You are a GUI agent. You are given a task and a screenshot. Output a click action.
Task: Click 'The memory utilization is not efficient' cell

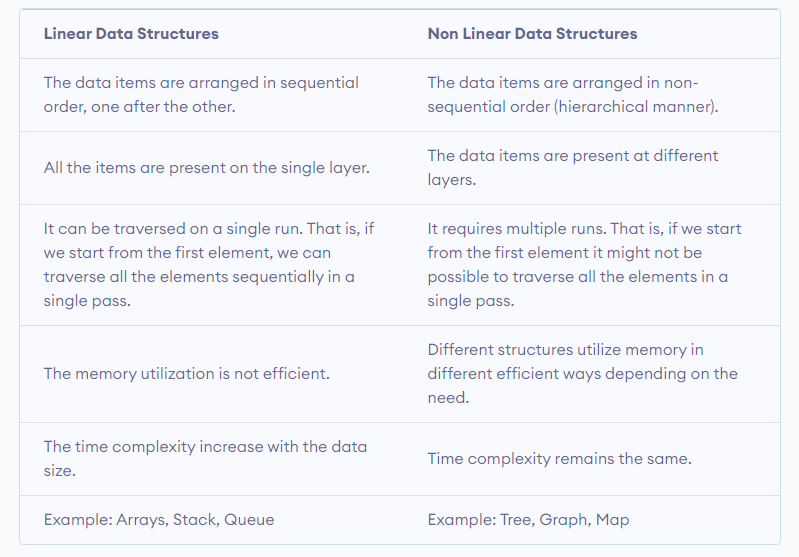click(x=186, y=374)
